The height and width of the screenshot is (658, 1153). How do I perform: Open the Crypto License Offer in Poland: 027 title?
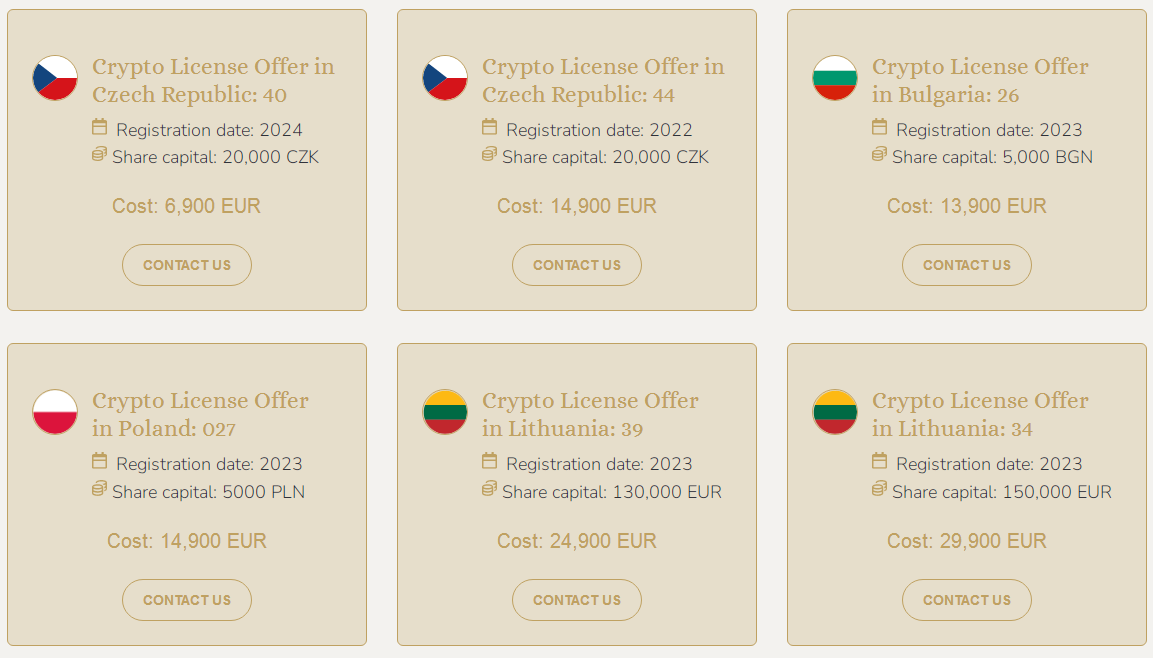pyautogui.click(x=200, y=414)
